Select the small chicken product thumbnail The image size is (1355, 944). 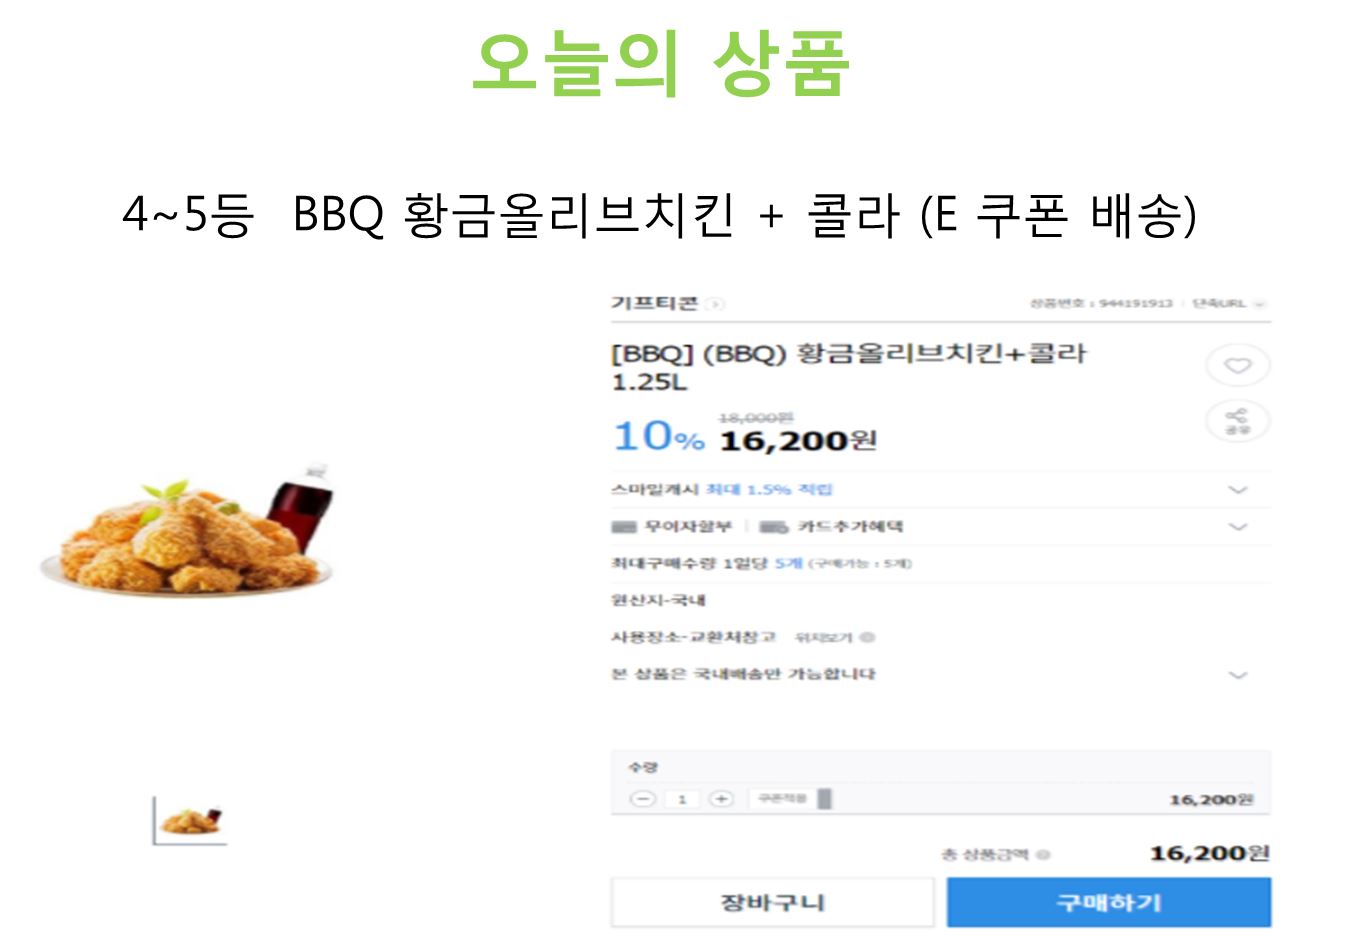(x=190, y=821)
